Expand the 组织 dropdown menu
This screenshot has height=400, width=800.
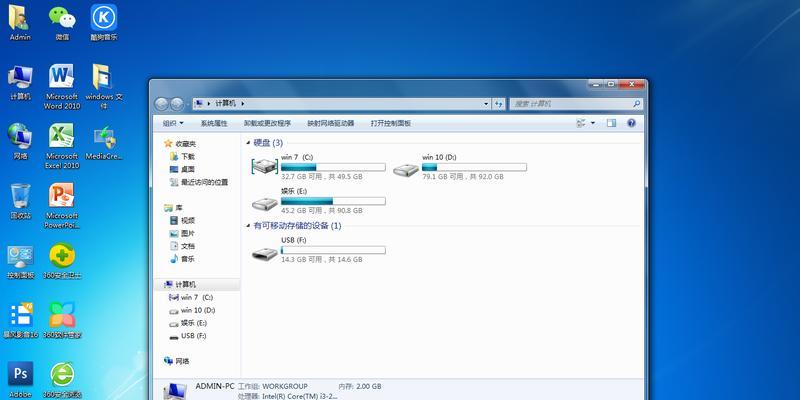[170, 123]
